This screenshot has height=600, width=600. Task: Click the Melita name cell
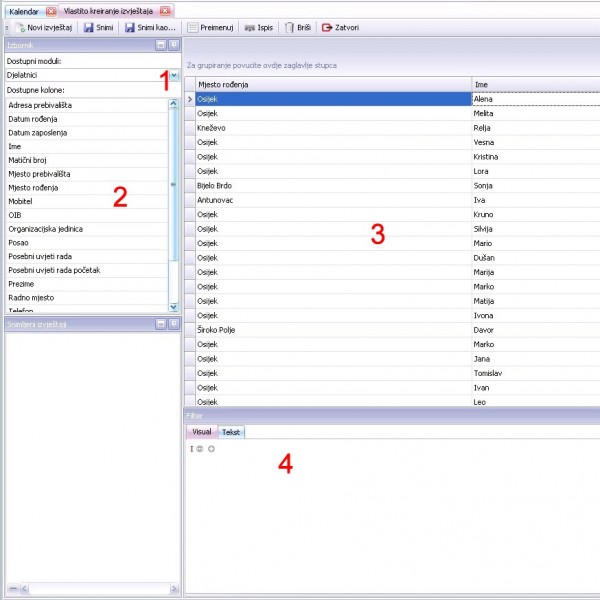click(x=536, y=114)
